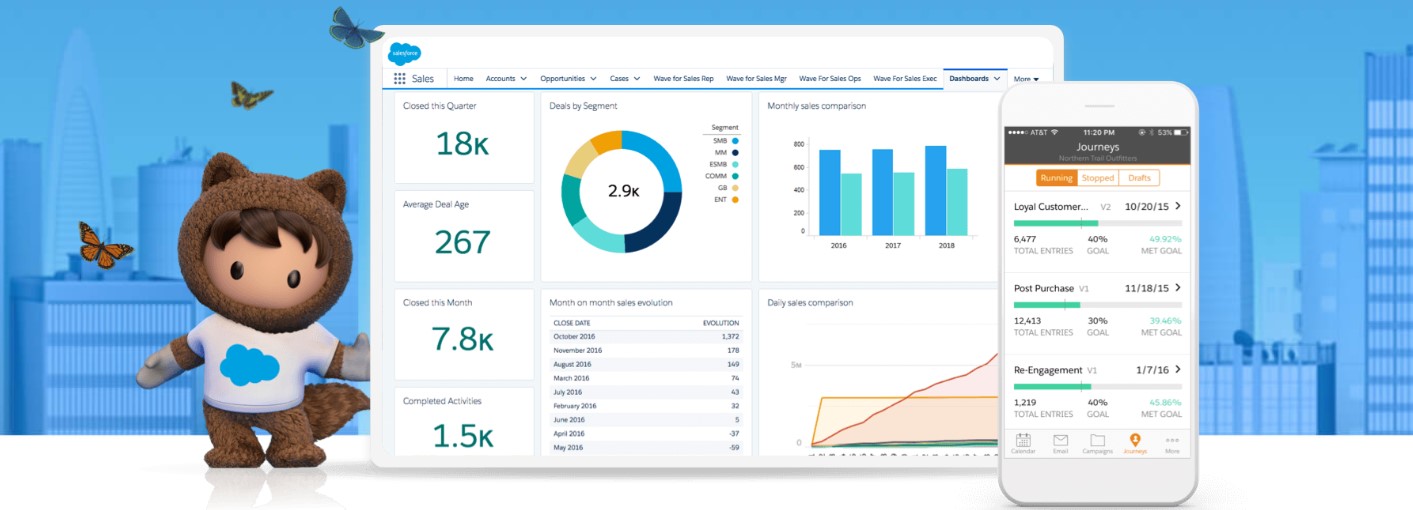Select the Running journeys filter
The image size is (1413, 510).
point(1056,178)
